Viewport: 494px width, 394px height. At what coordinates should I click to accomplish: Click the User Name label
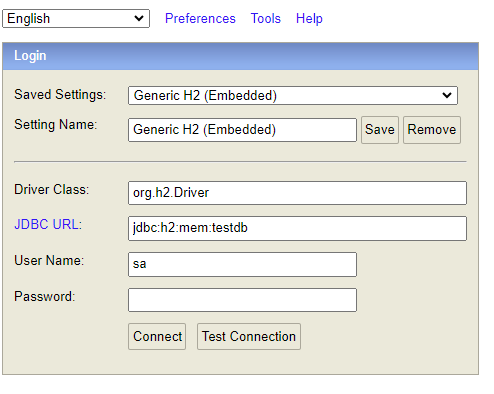tap(49, 260)
